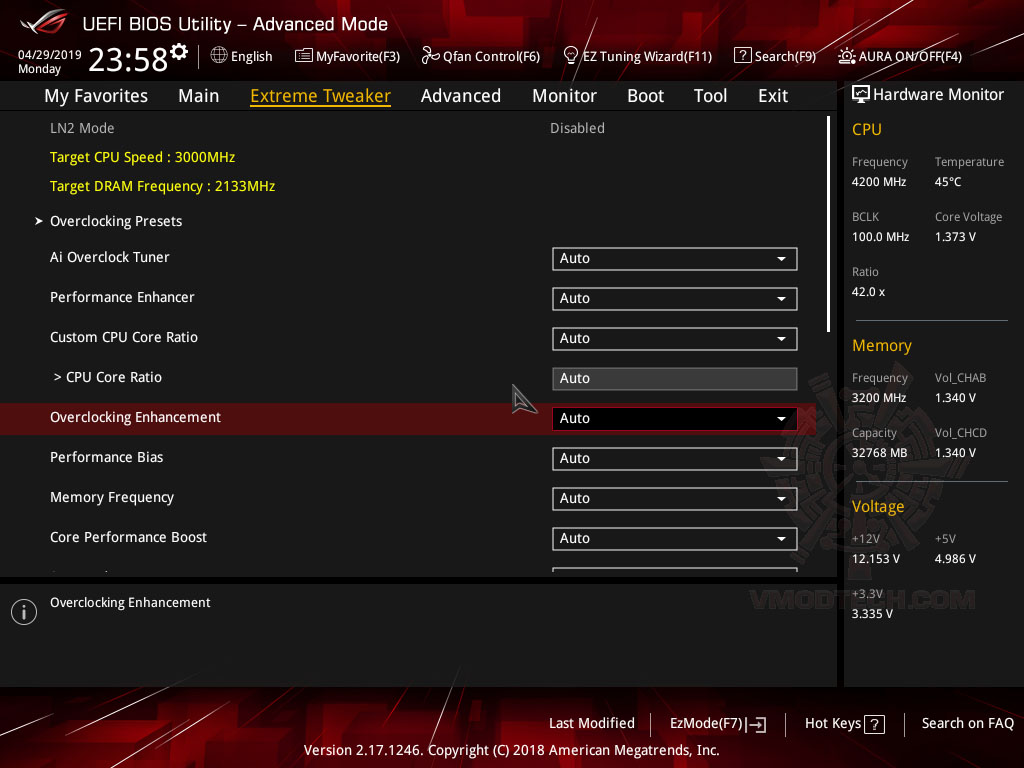Click the Core Voltage 1.373 V value
This screenshot has width=1024, height=768.
coord(955,237)
